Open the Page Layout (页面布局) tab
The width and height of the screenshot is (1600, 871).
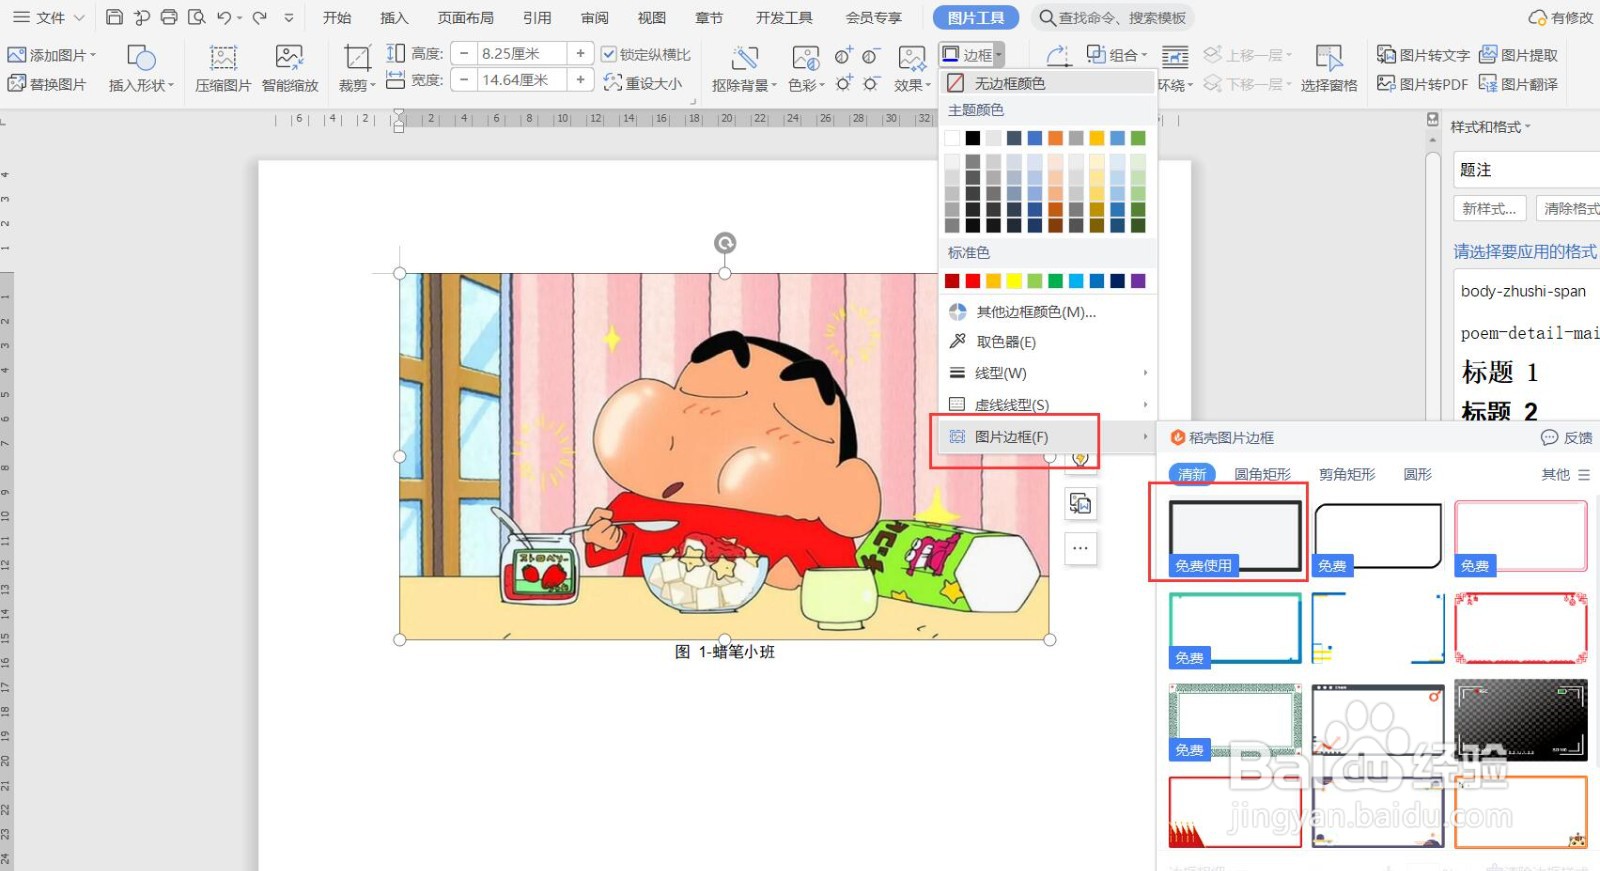pos(465,18)
